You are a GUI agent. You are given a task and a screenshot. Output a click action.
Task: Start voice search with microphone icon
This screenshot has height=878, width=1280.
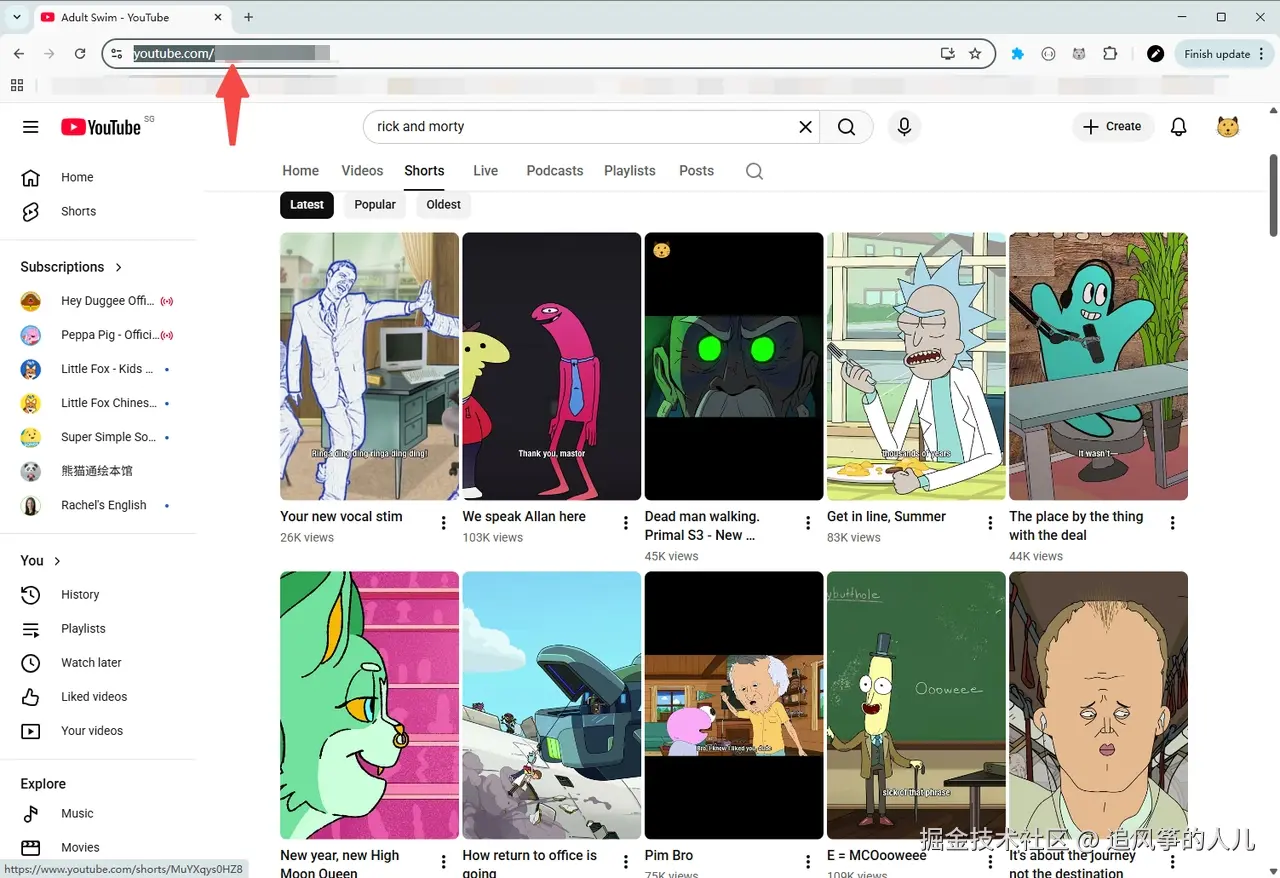tap(904, 127)
